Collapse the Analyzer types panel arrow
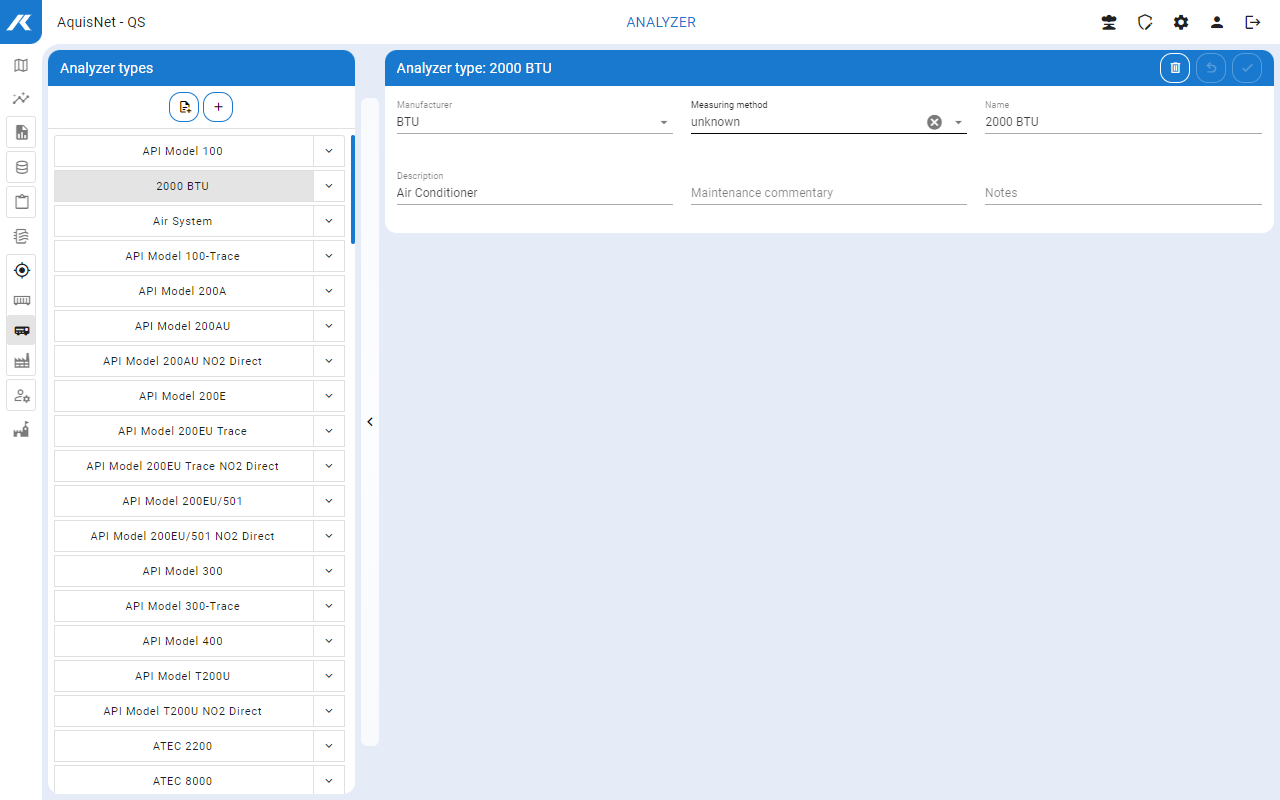Viewport: 1280px width, 800px height. click(370, 422)
